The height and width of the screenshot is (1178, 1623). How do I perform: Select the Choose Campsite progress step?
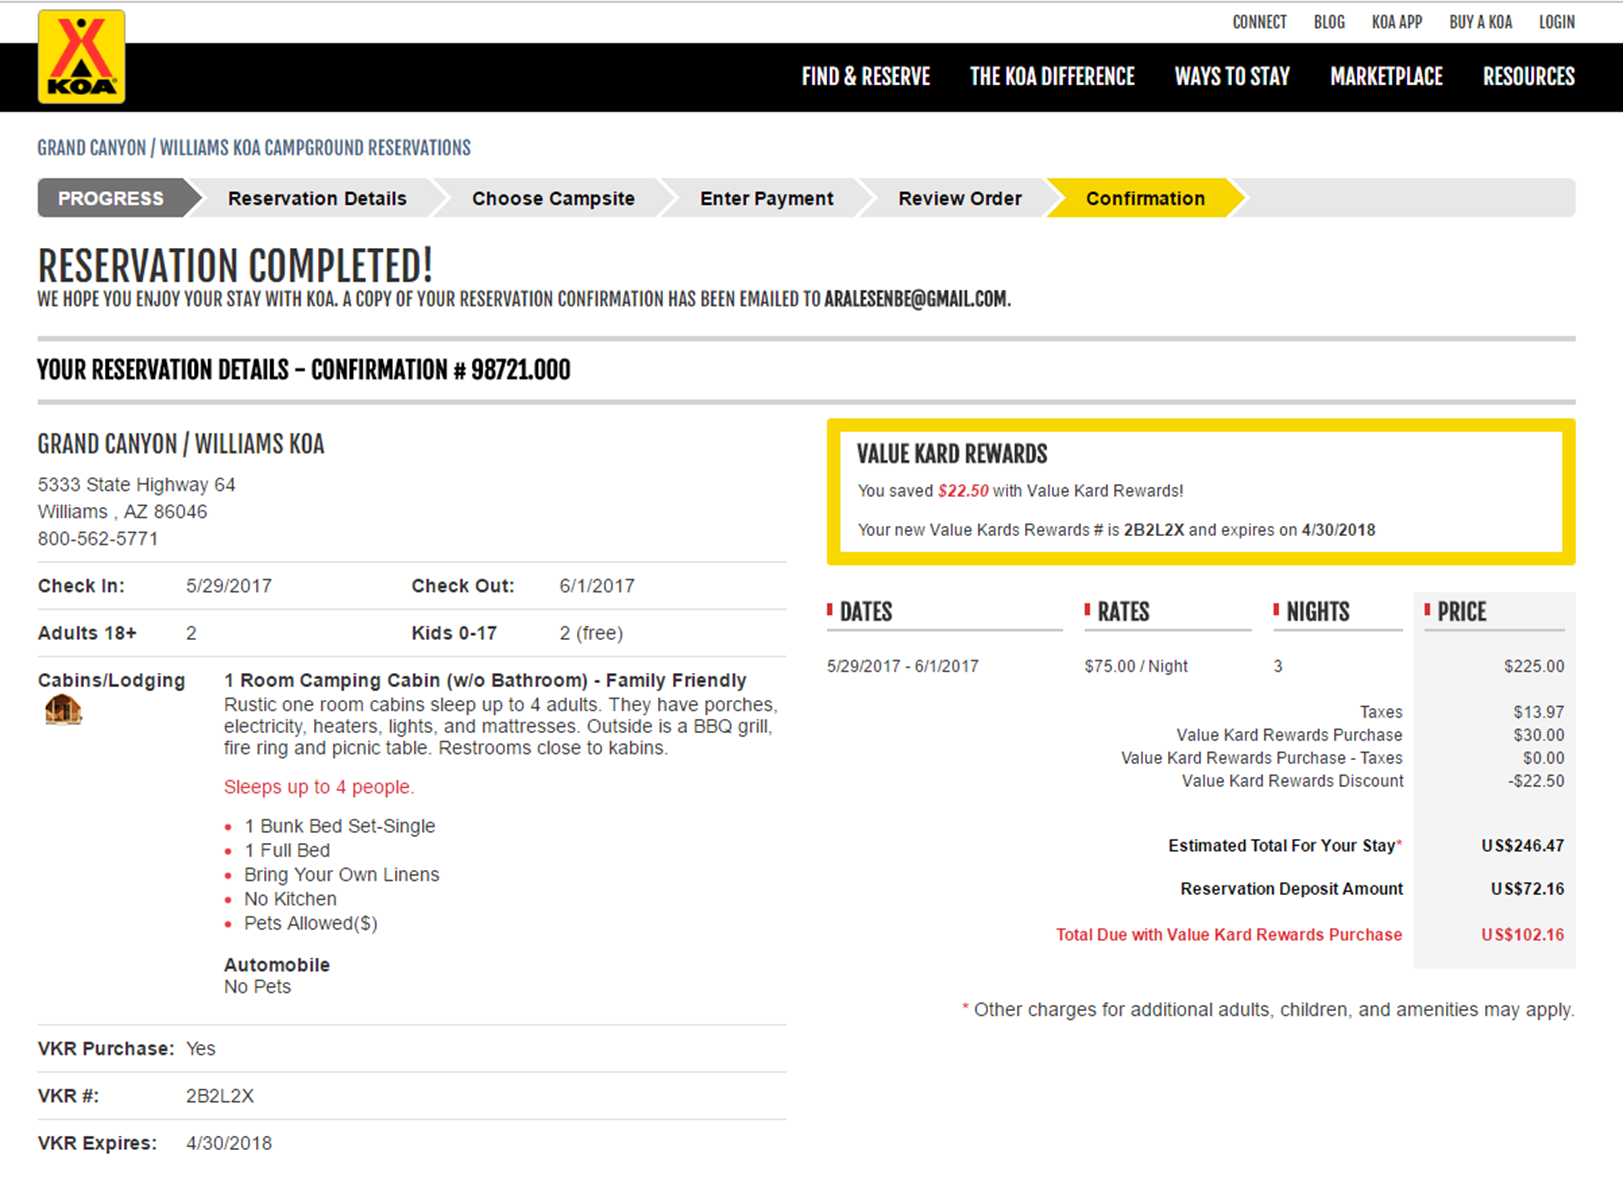click(553, 198)
